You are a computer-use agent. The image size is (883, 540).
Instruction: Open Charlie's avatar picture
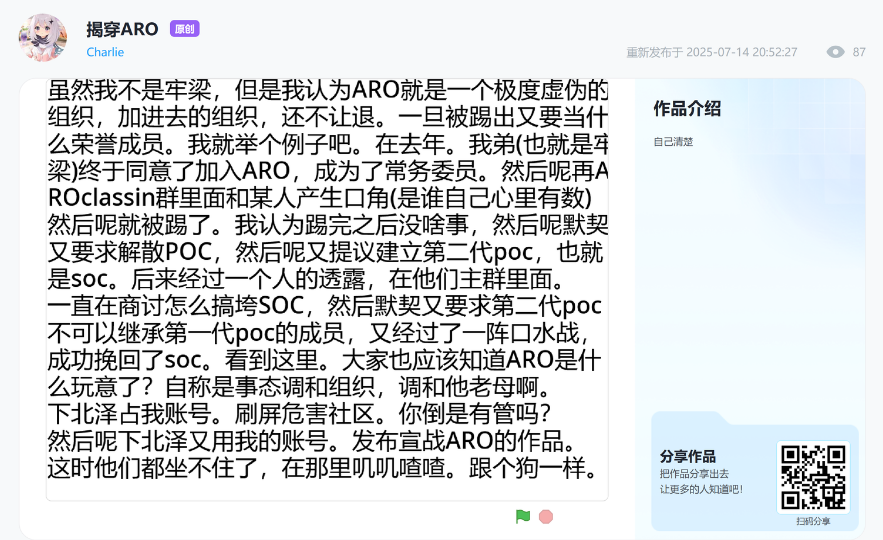(x=42, y=38)
